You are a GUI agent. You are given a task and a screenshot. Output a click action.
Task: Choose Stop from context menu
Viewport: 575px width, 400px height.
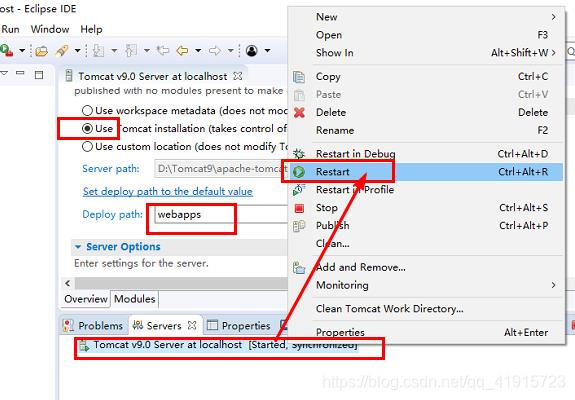427,208
